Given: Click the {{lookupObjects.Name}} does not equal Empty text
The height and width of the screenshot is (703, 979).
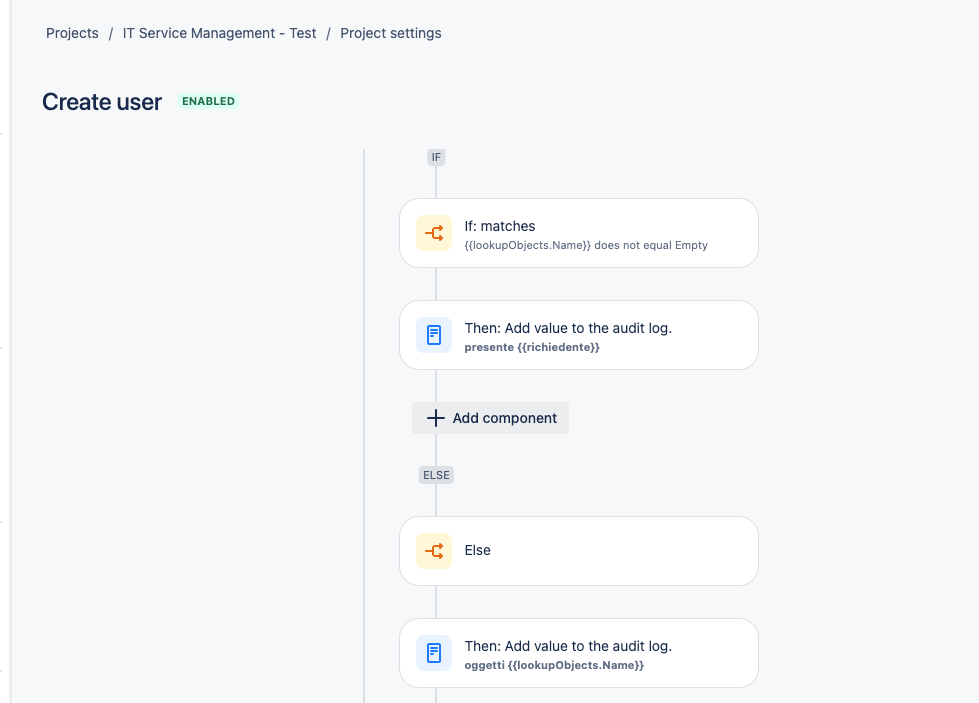Looking at the screenshot, I should point(586,245).
